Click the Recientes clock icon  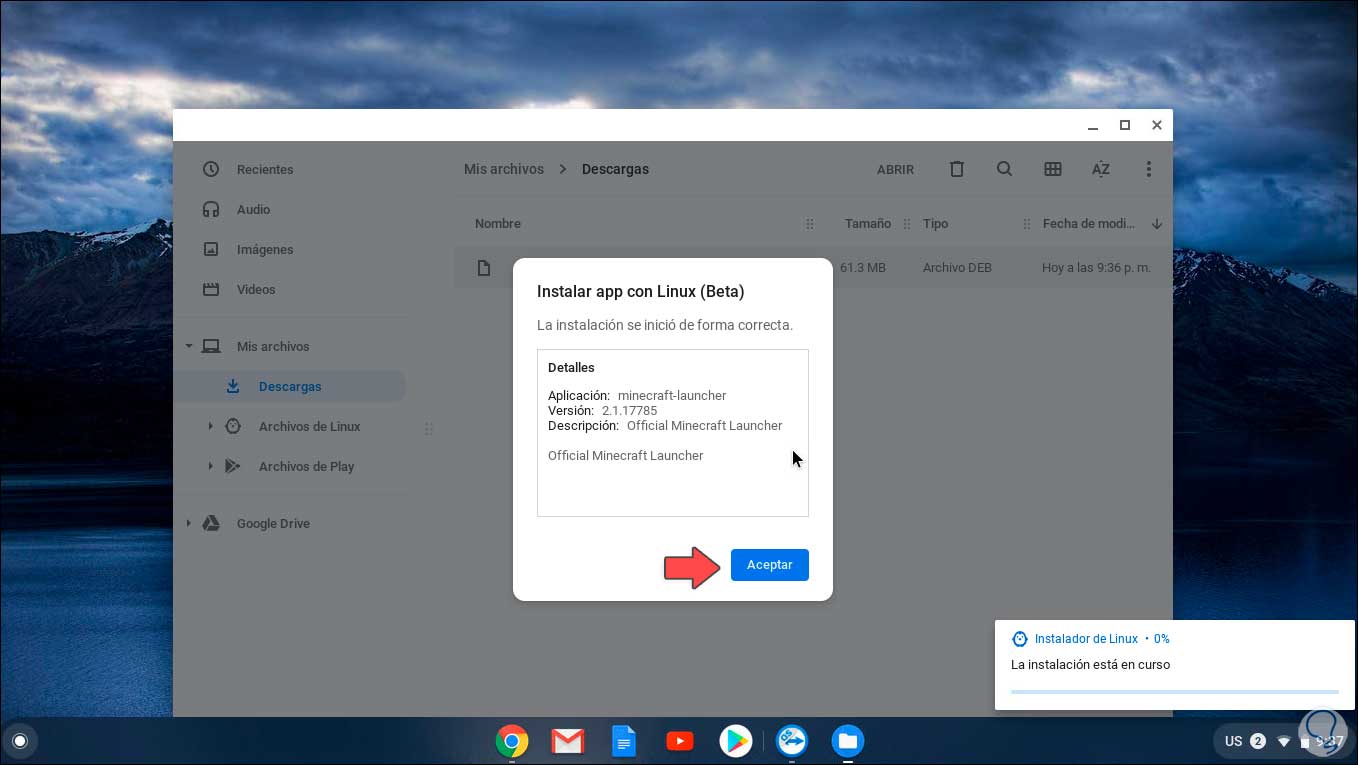211,169
